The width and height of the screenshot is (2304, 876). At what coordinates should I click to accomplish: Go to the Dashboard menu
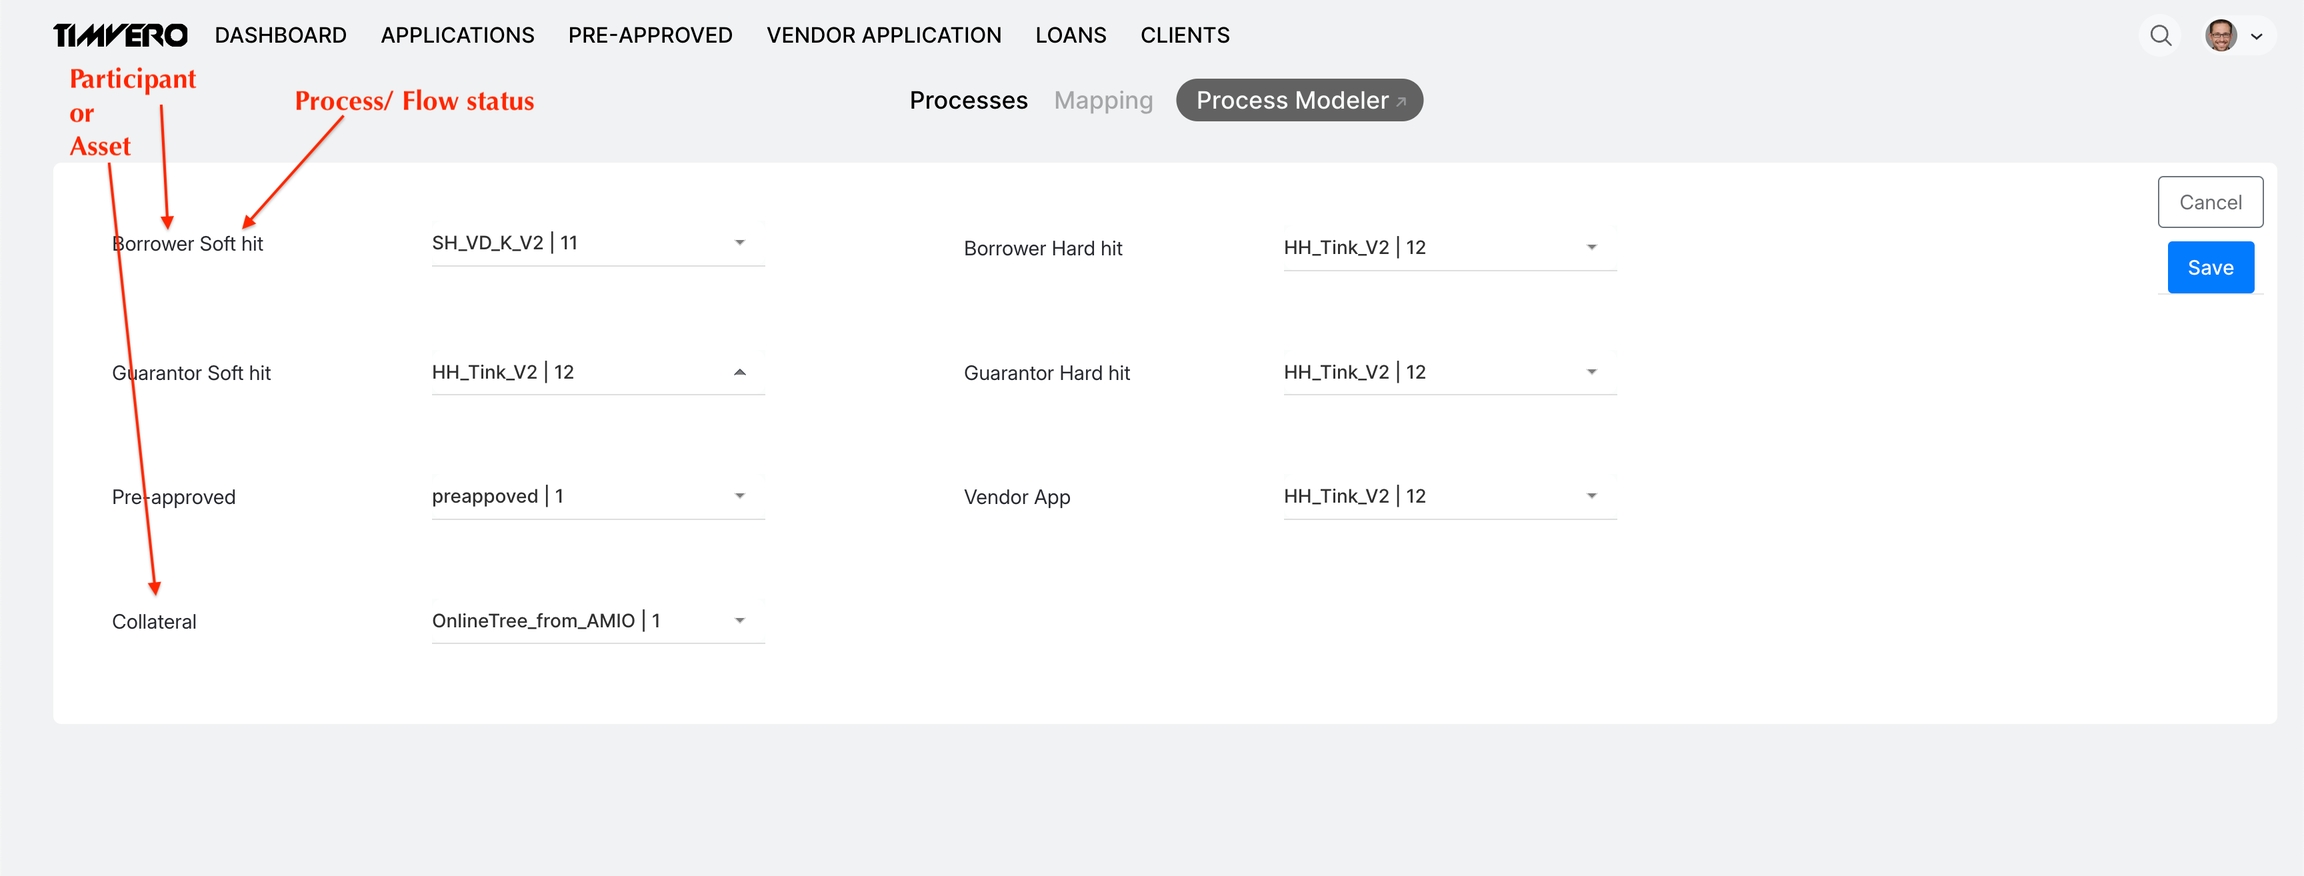280,36
